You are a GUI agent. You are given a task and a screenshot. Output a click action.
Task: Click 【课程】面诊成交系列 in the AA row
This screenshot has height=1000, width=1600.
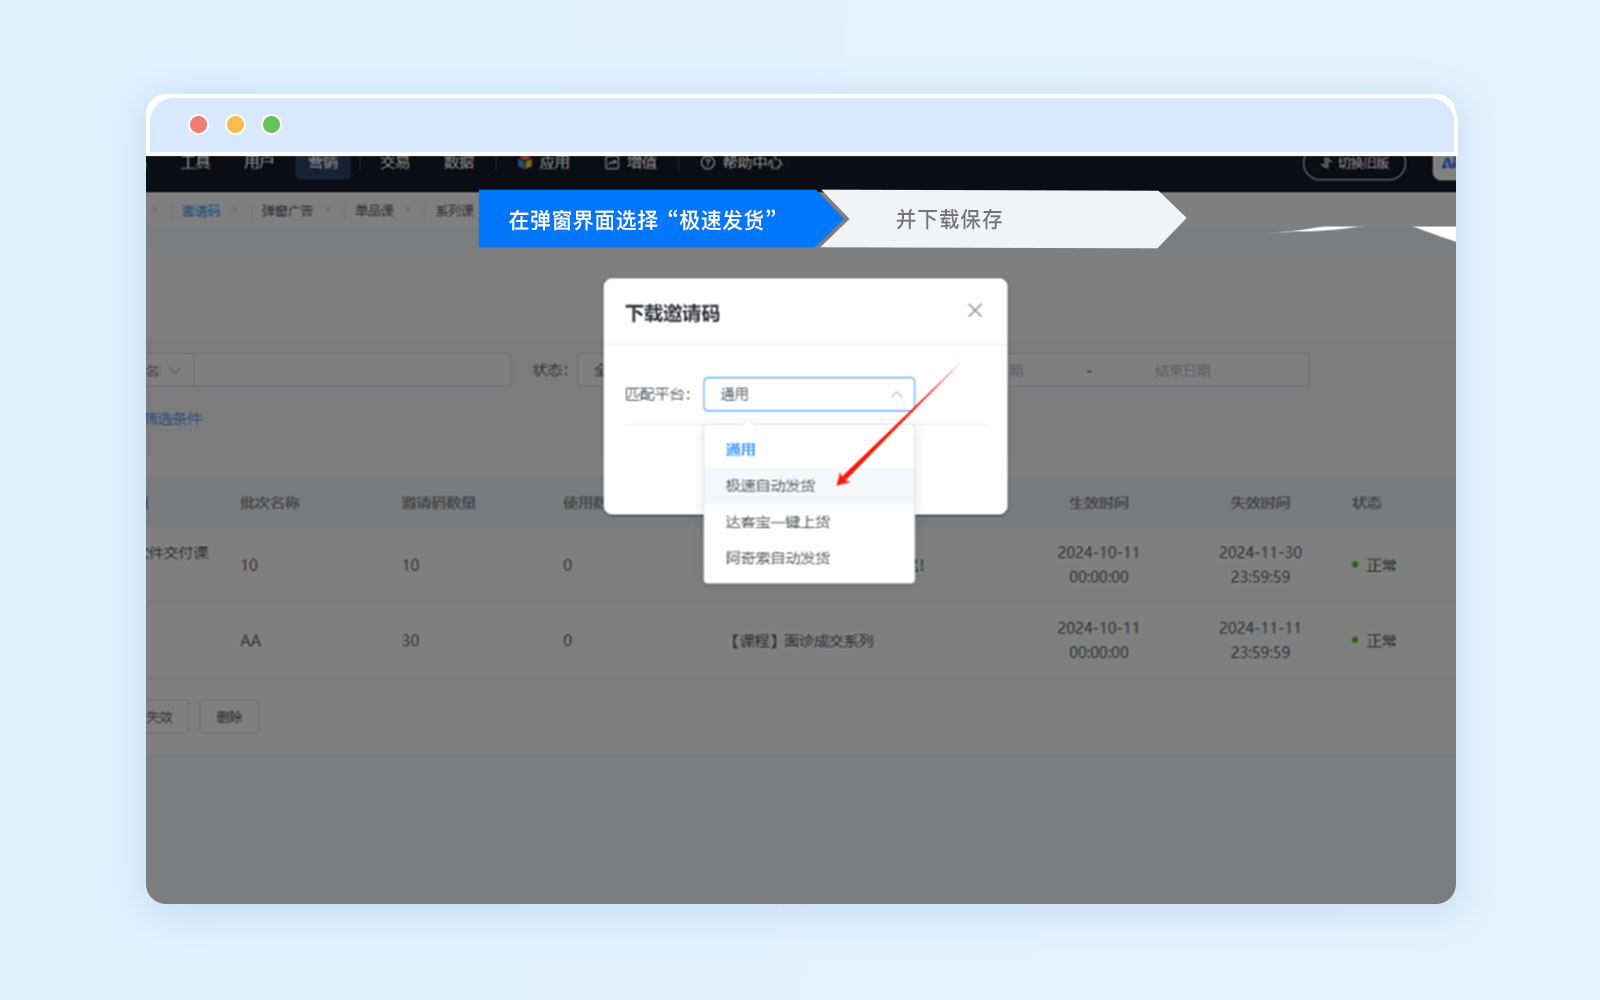coord(800,641)
